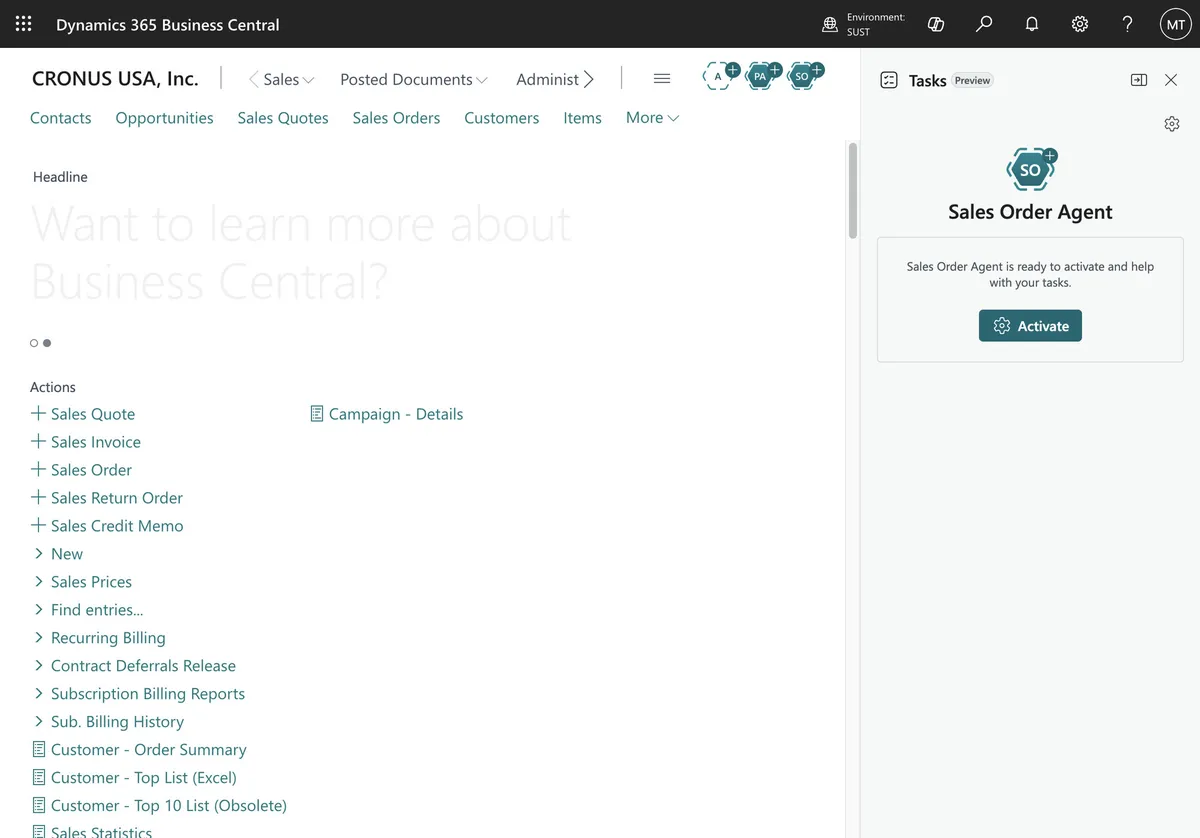Viewport: 1200px width, 838px height.
Task: Create a new Sales Quote
Action: click(x=93, y=413)
